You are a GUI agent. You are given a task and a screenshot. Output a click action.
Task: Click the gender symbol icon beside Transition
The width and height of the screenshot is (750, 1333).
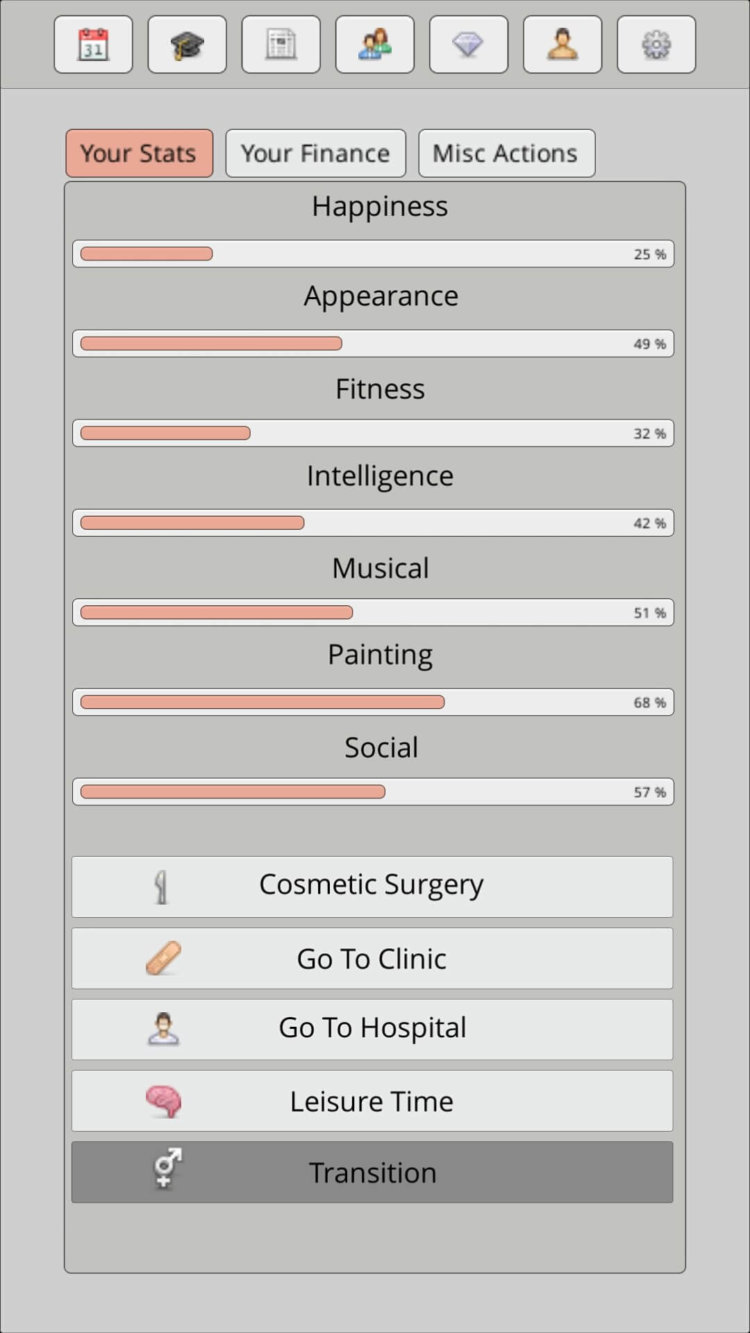coord(163,1172)
